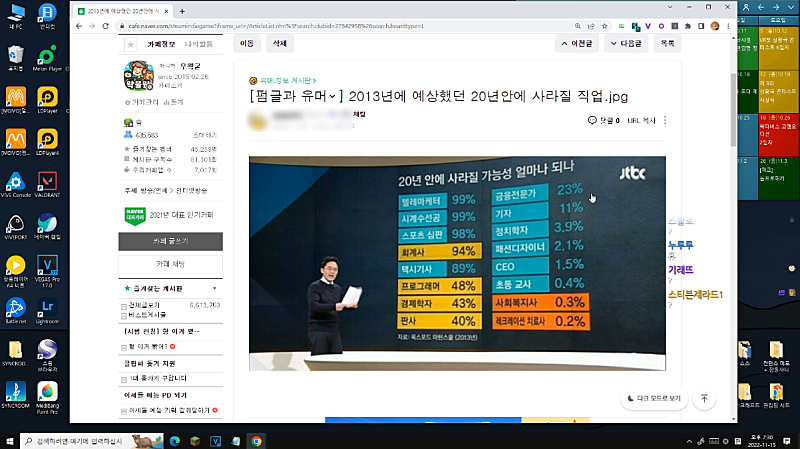Open Chrome extensions puzzle icon

pos(688,26)
